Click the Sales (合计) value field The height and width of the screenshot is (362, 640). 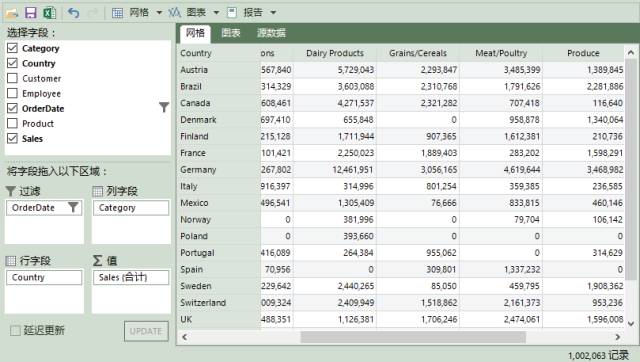tap(131, 278)
